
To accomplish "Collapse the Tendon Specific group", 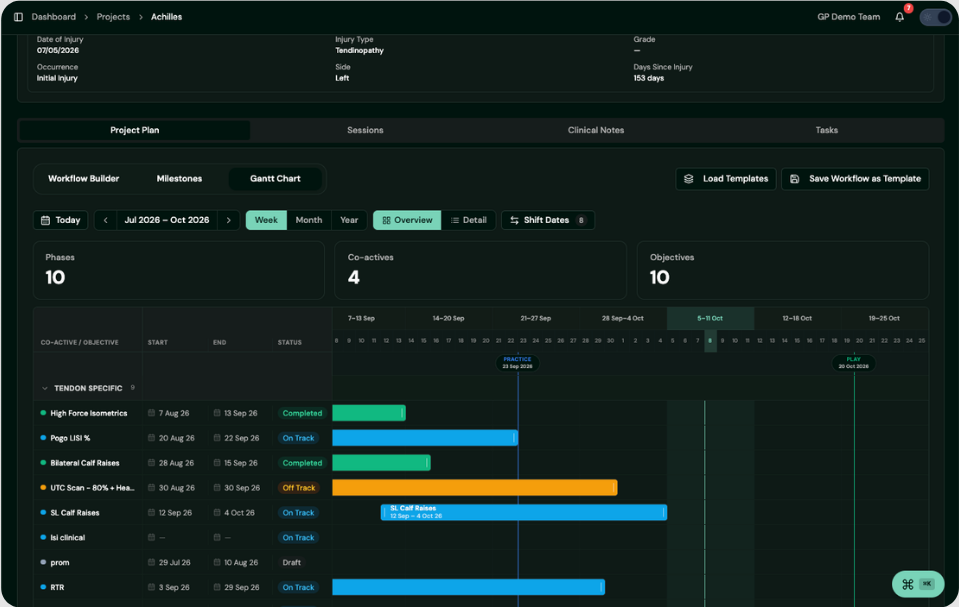I will 45,389.
